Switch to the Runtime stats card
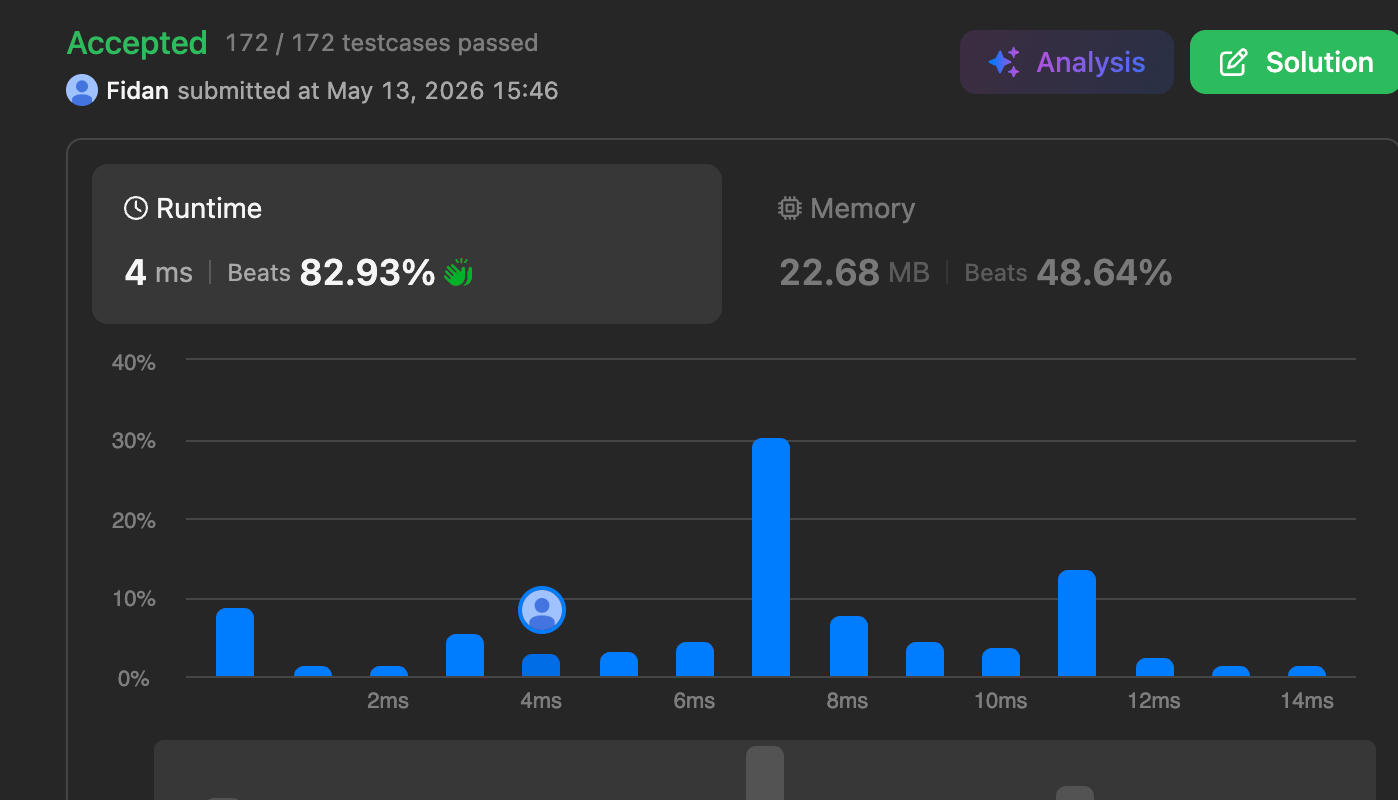Screen dimensions: 1398x800 407,244
